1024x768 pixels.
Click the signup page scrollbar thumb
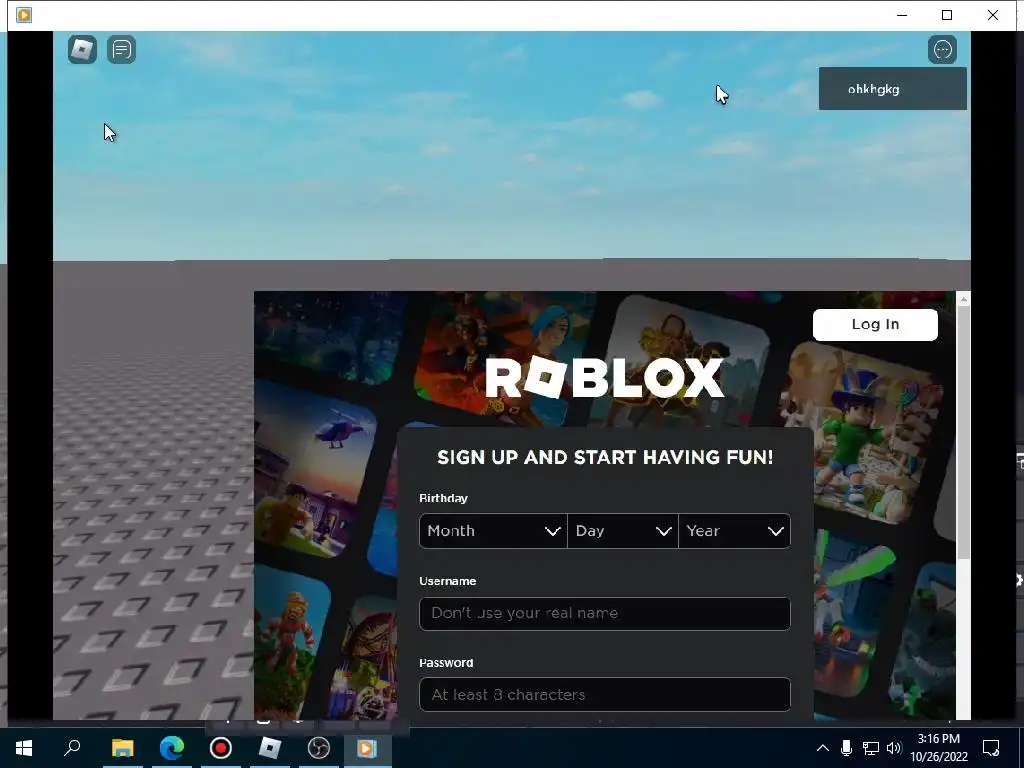pyautogui.click(x=963, y=432)
